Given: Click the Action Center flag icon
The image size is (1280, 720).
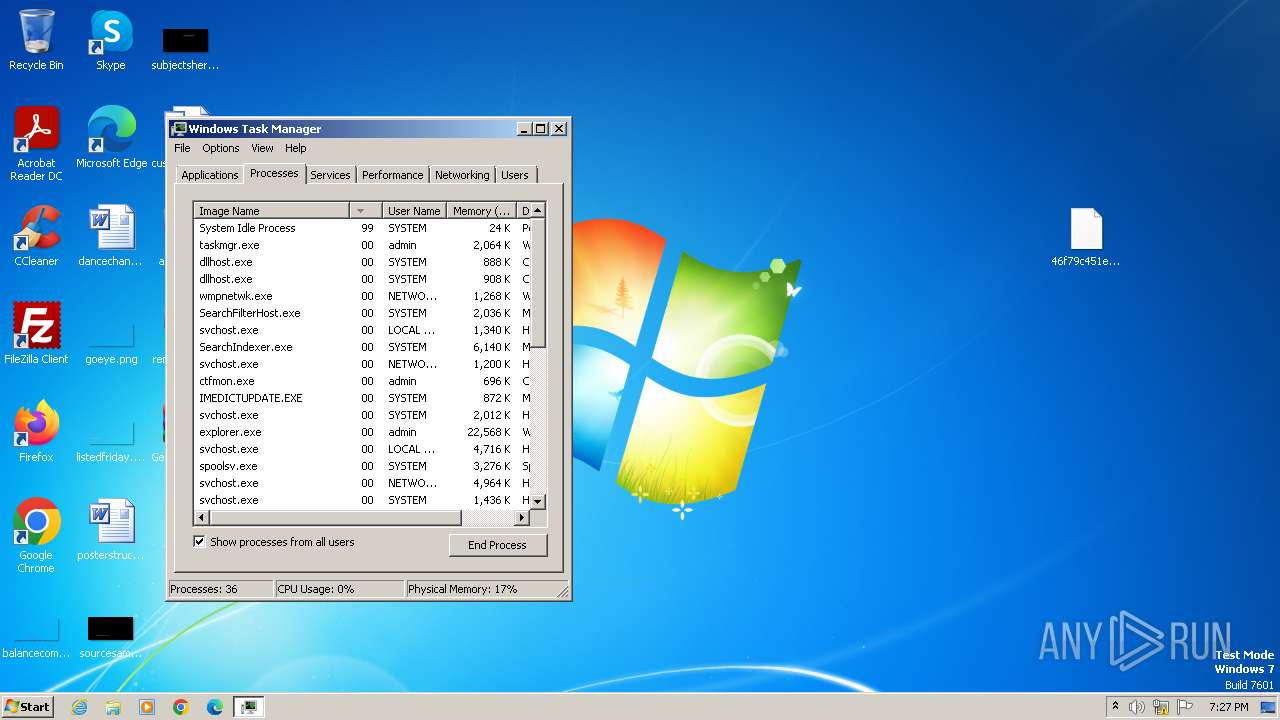Looking at the screenshot, I should point(1185,707).
